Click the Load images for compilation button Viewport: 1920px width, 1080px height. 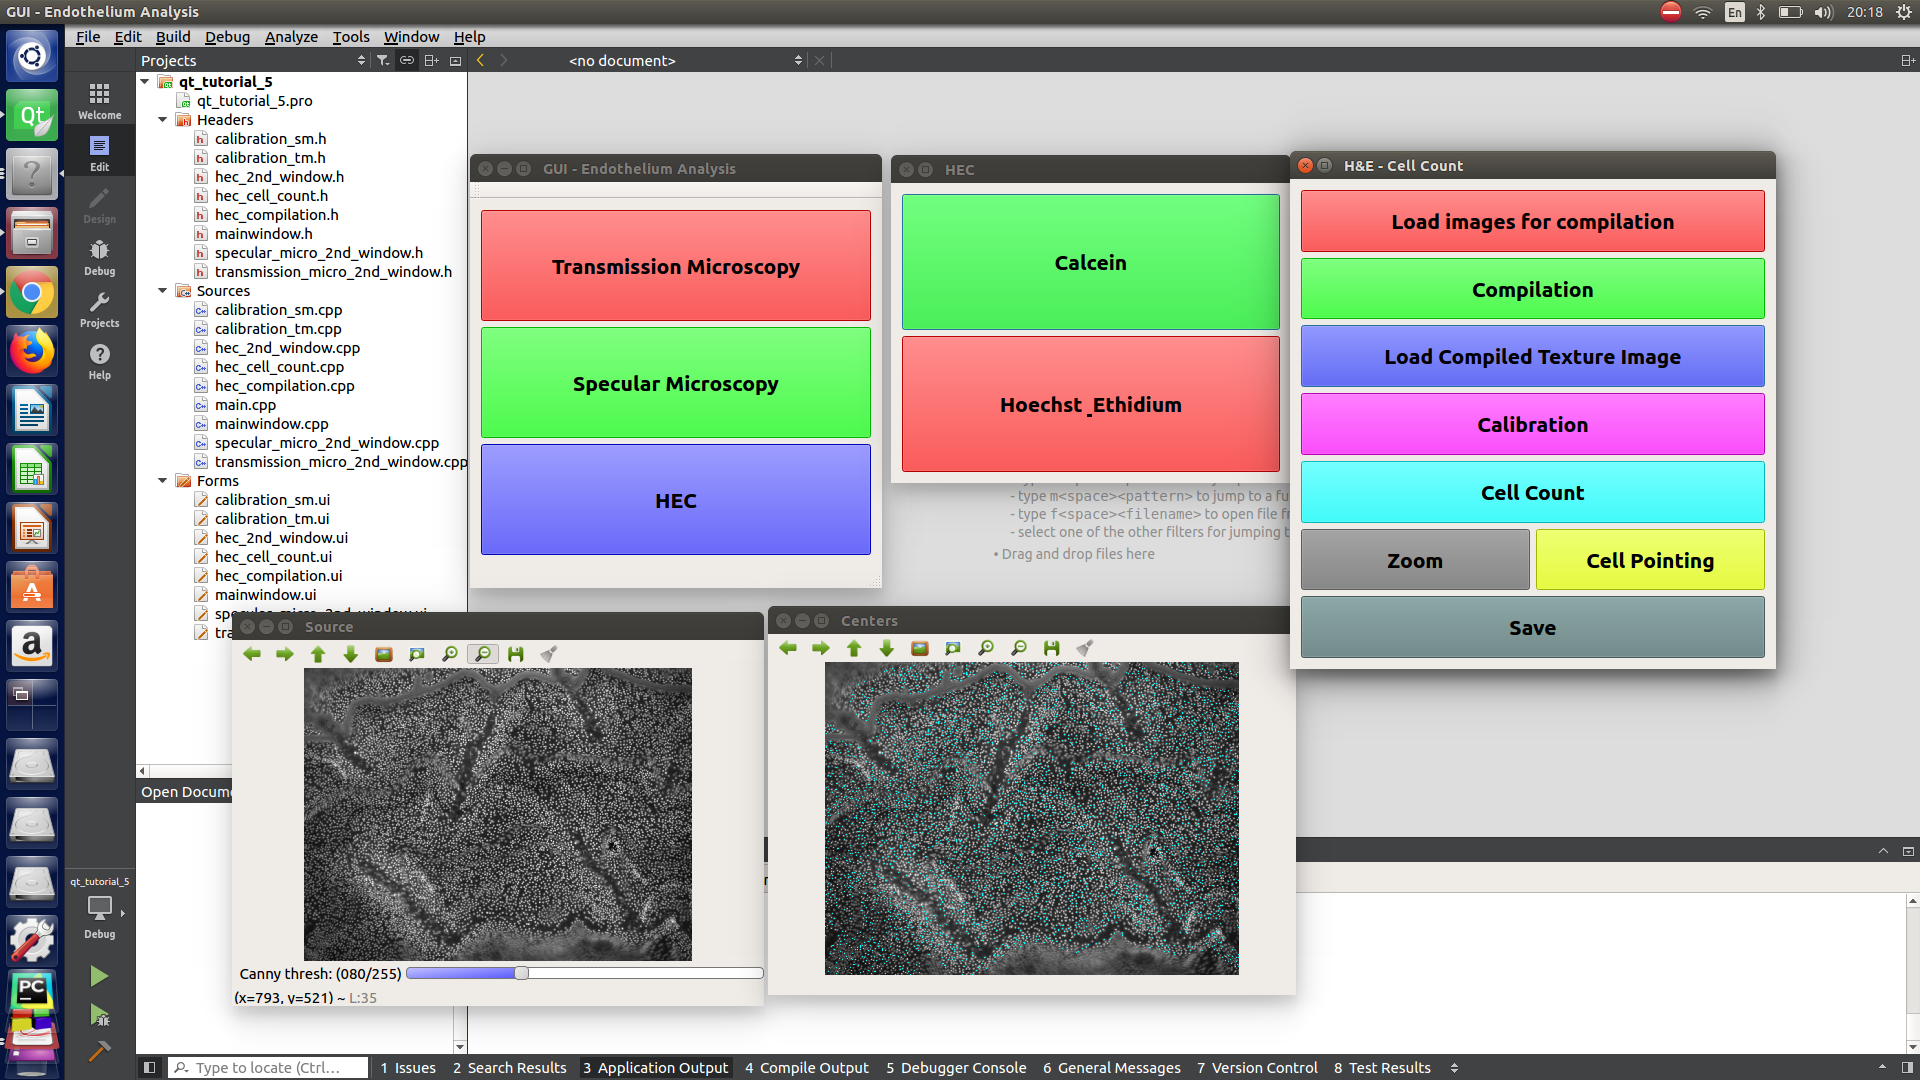(x=1532, y=222)
